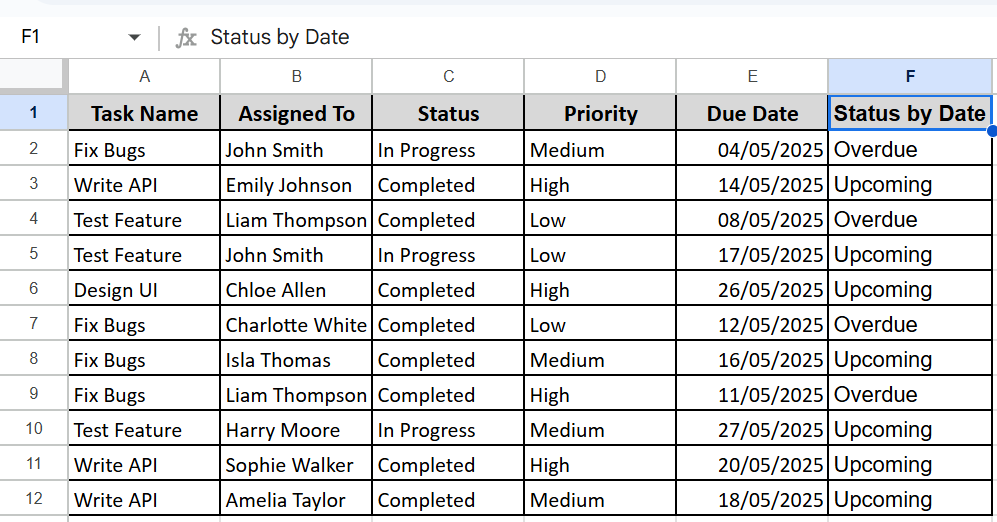Select column F header

[910, 76]
